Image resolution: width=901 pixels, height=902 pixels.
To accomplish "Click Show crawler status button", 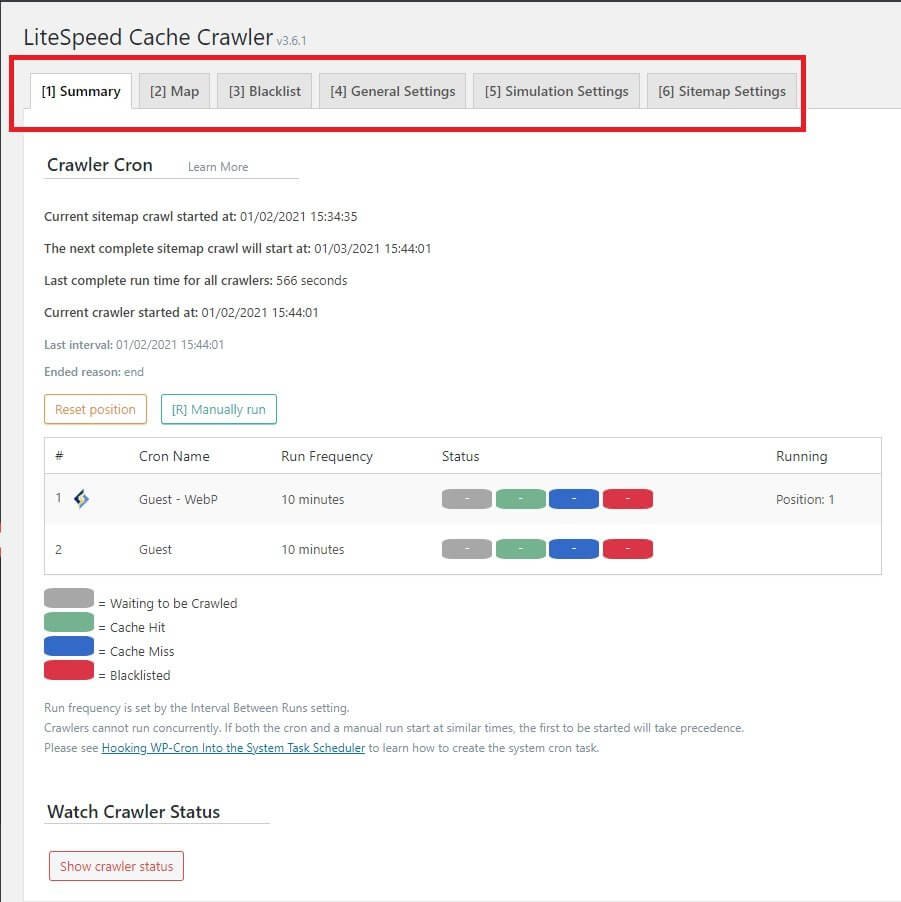I will tap(116, 866).
